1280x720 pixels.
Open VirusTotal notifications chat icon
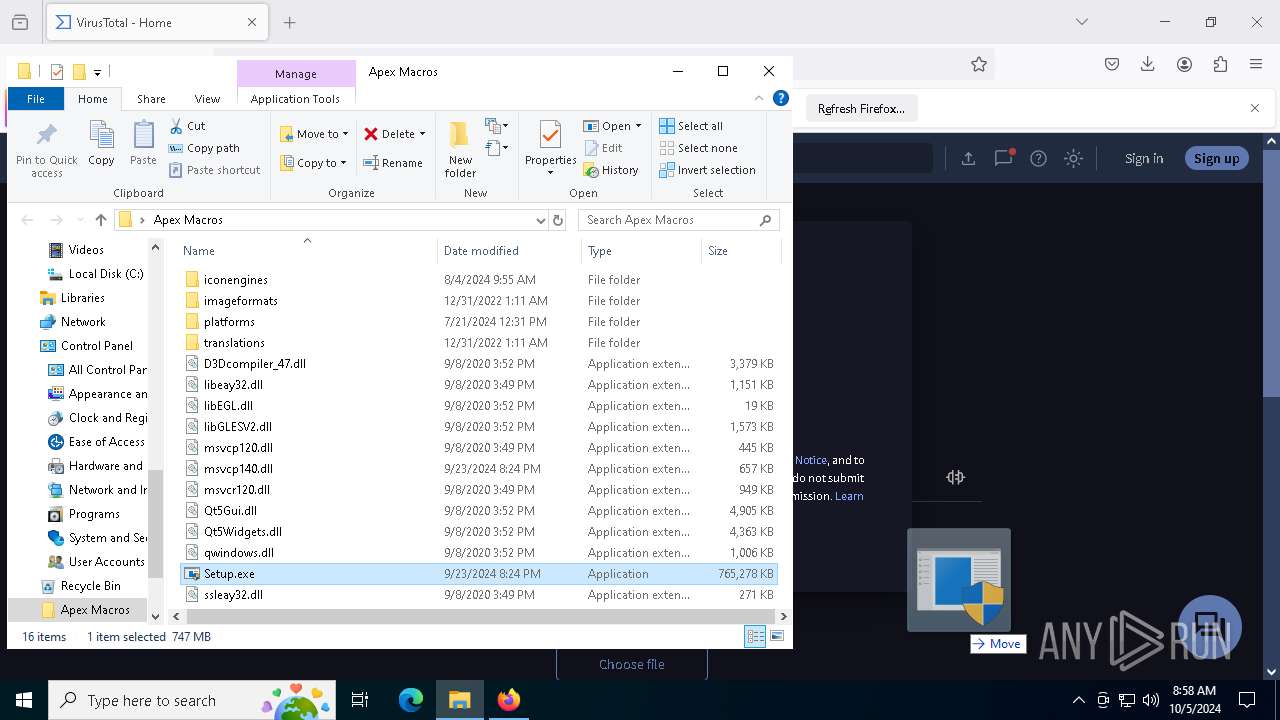(x=1004, y=158)
